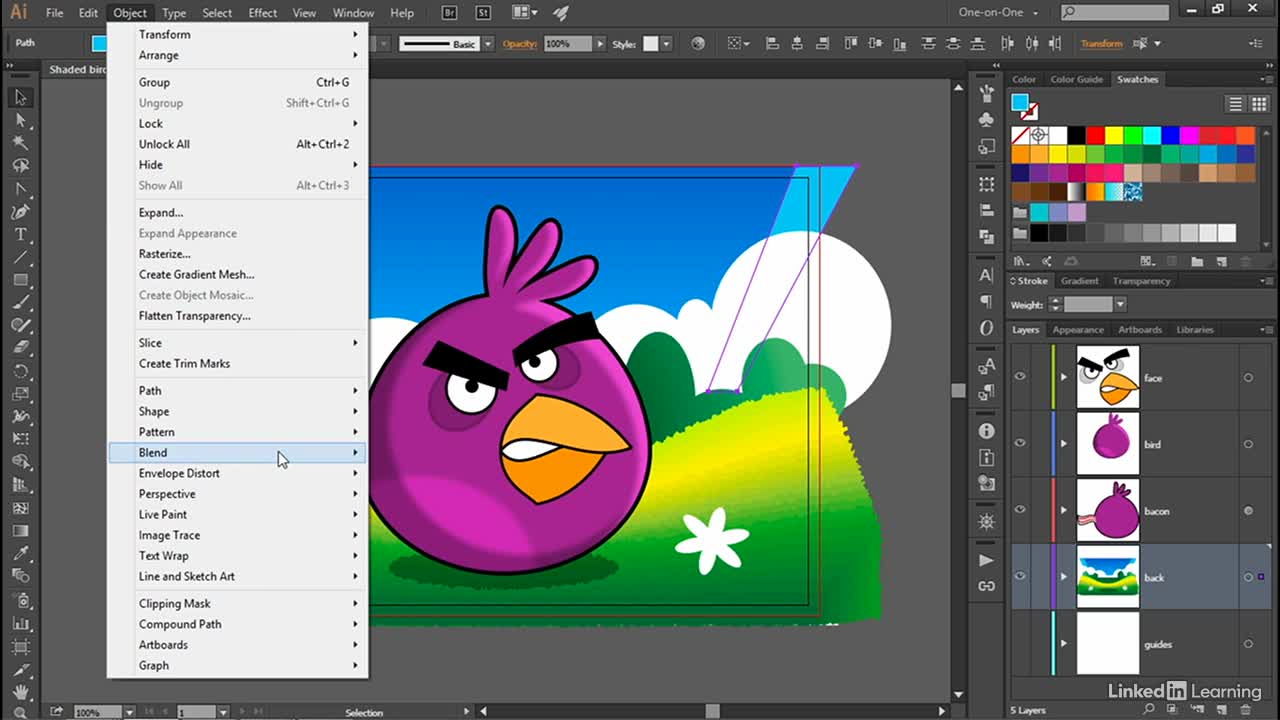Select the Rectangle tool
This screenshot has width=1280, height=720.
[20, 280]
